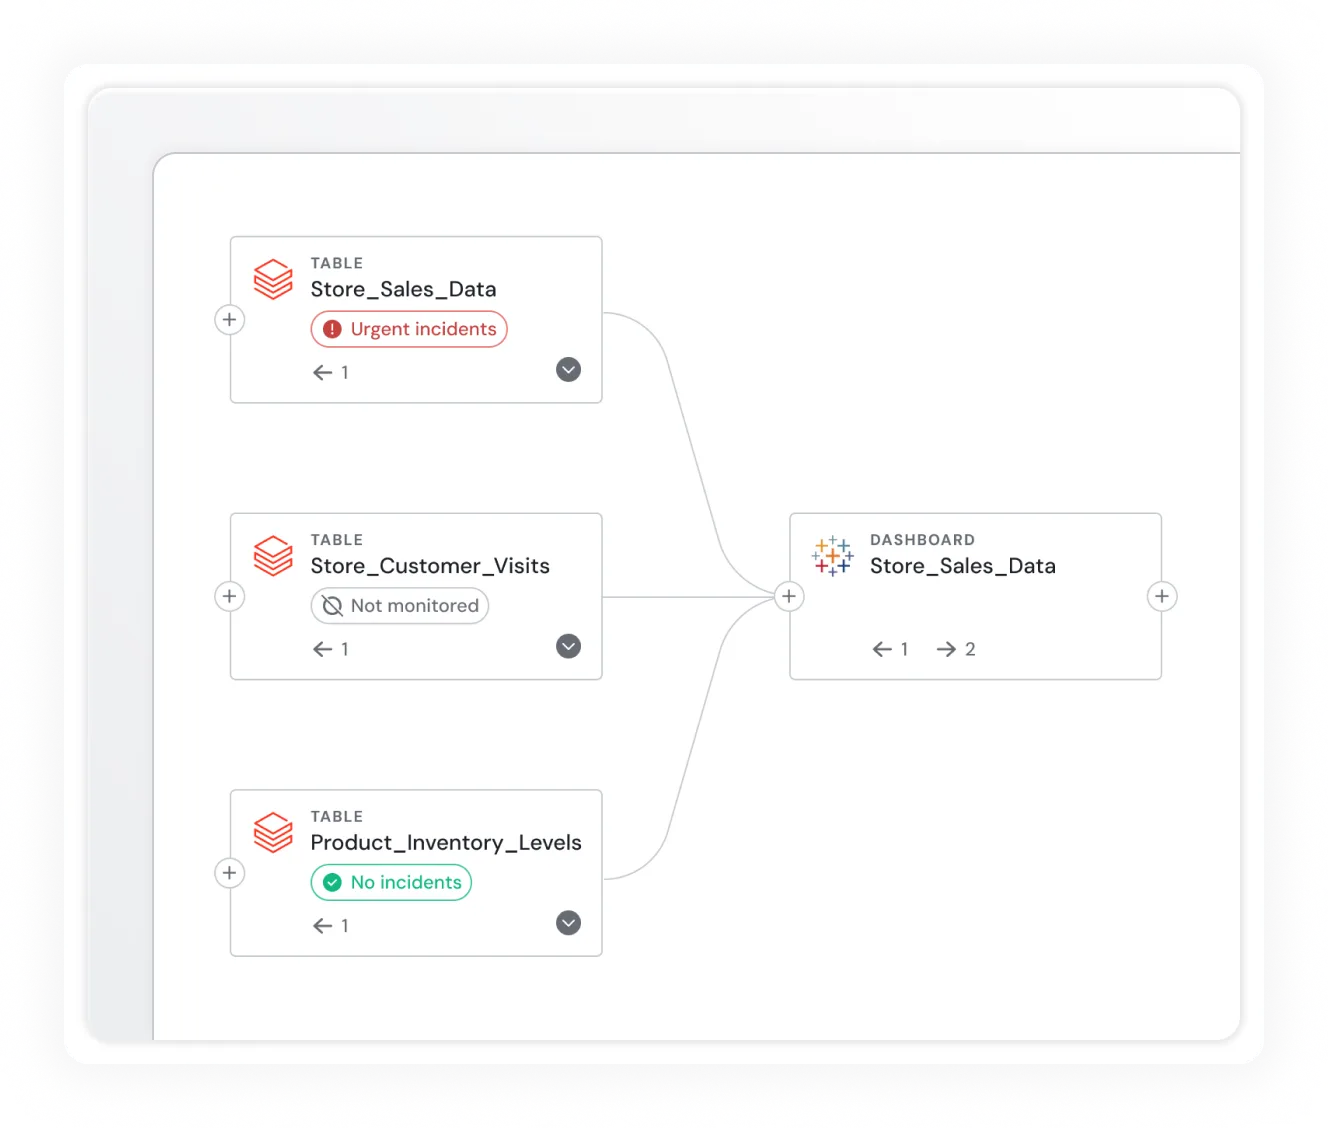Click the red alert icon in Urgent incidents
Image resolution: width=1328 pixels, height=1128 pixels.
(333, 329)
